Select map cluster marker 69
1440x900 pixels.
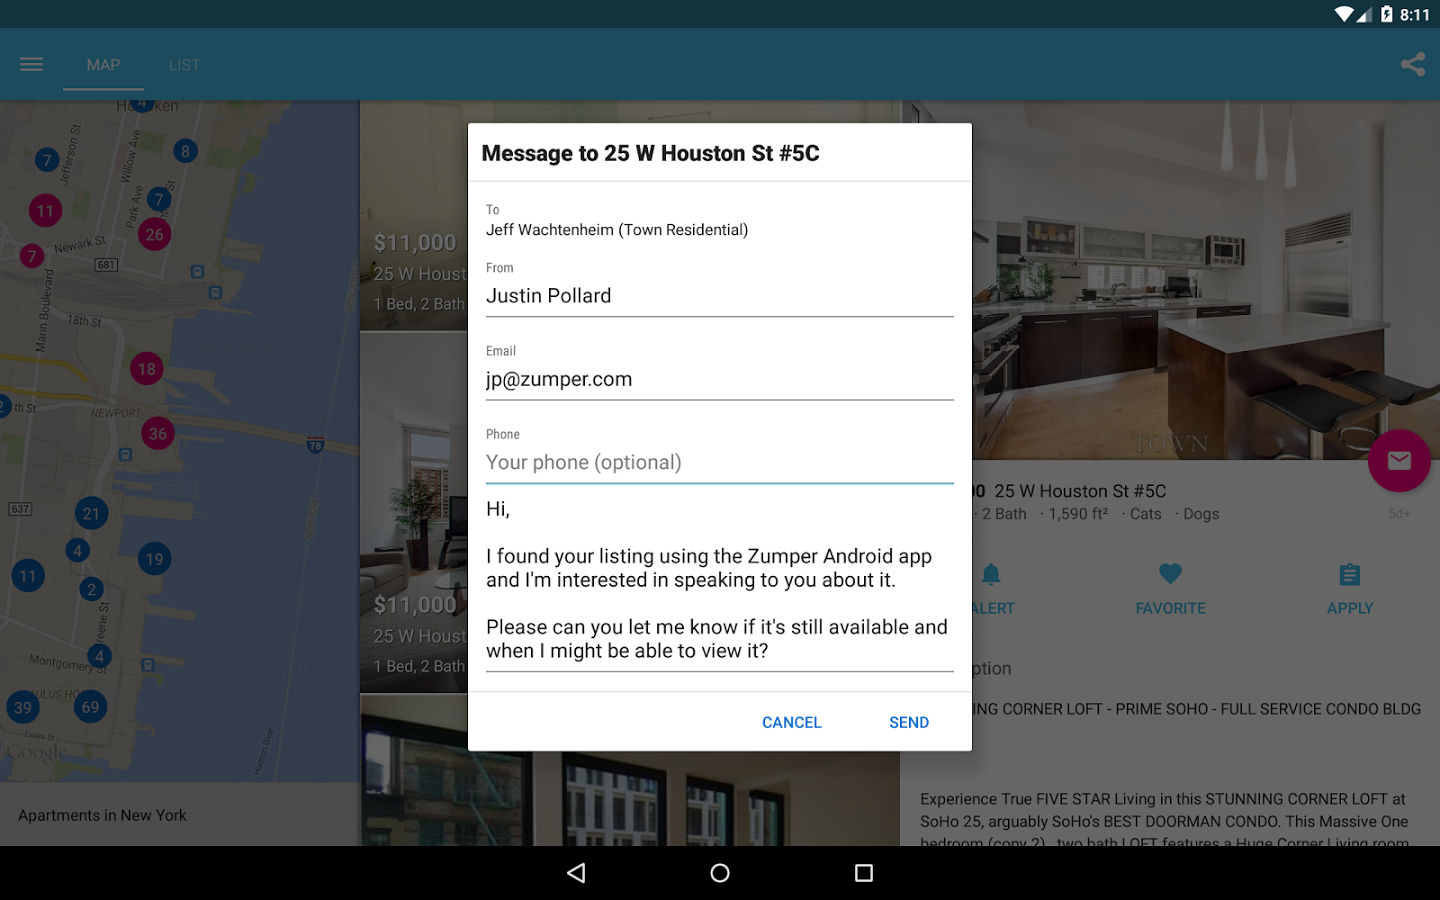[91, 707]
